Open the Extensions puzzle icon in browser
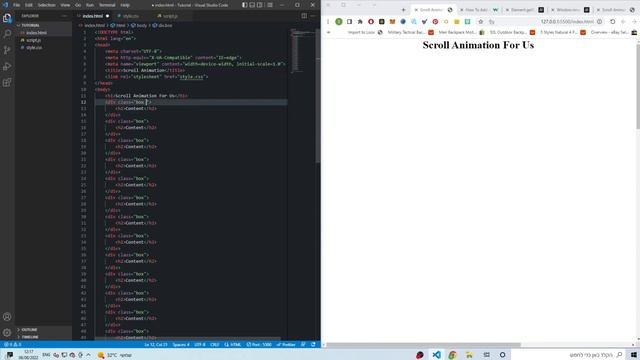Image resolution: width=640 pixels, height=360 pixels. tap(360, 21)
